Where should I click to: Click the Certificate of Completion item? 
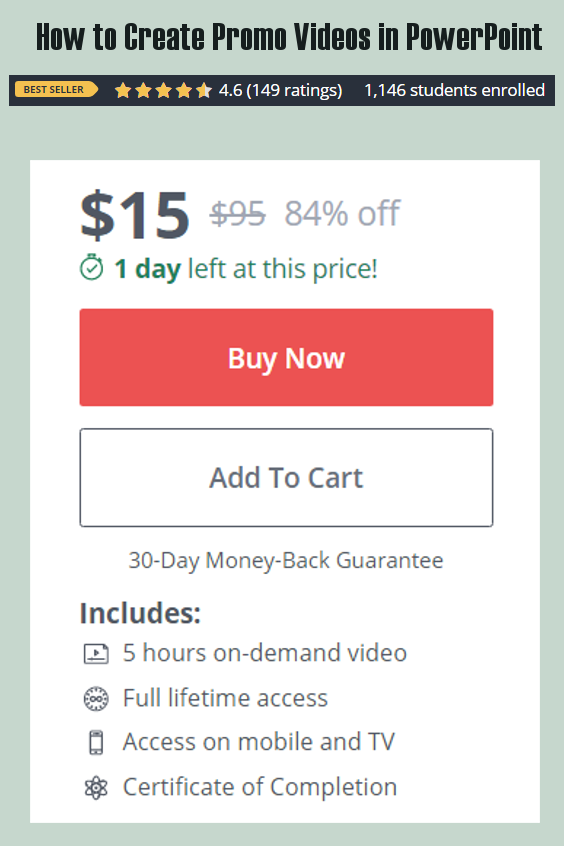coord(260,787)
